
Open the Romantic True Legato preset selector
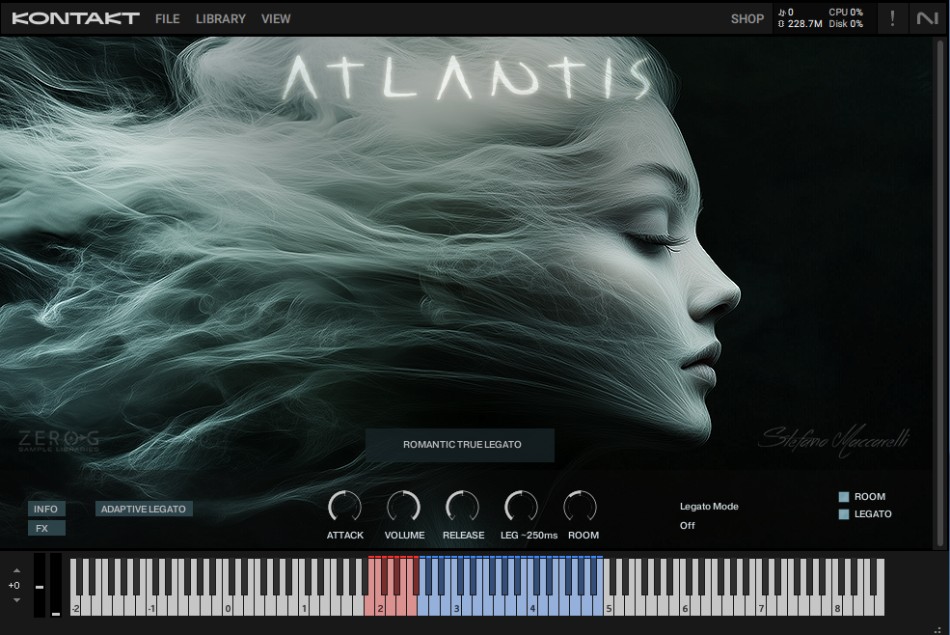(460, 445)
